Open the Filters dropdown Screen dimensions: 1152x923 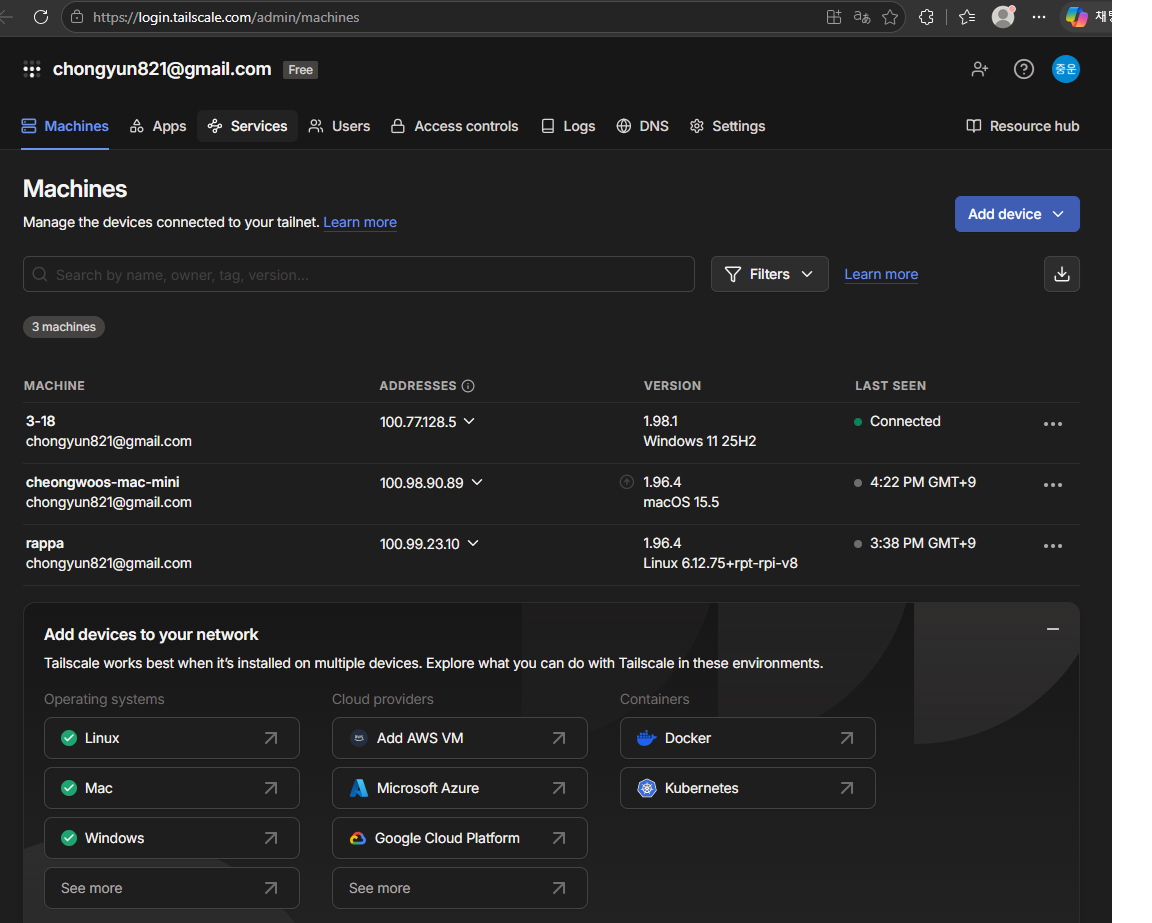pyautogui.click(x=769, y=274)
